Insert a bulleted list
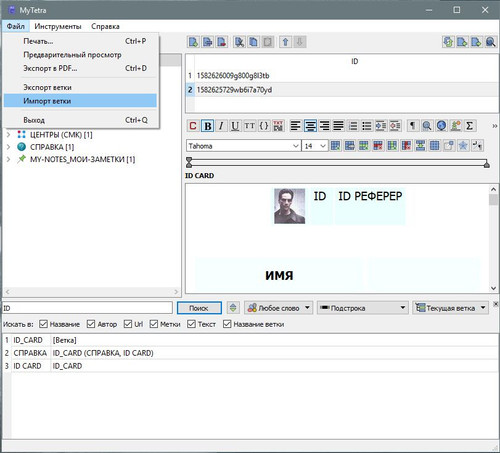The width and height of the screenshot is (500, 453). coord(367,126)
